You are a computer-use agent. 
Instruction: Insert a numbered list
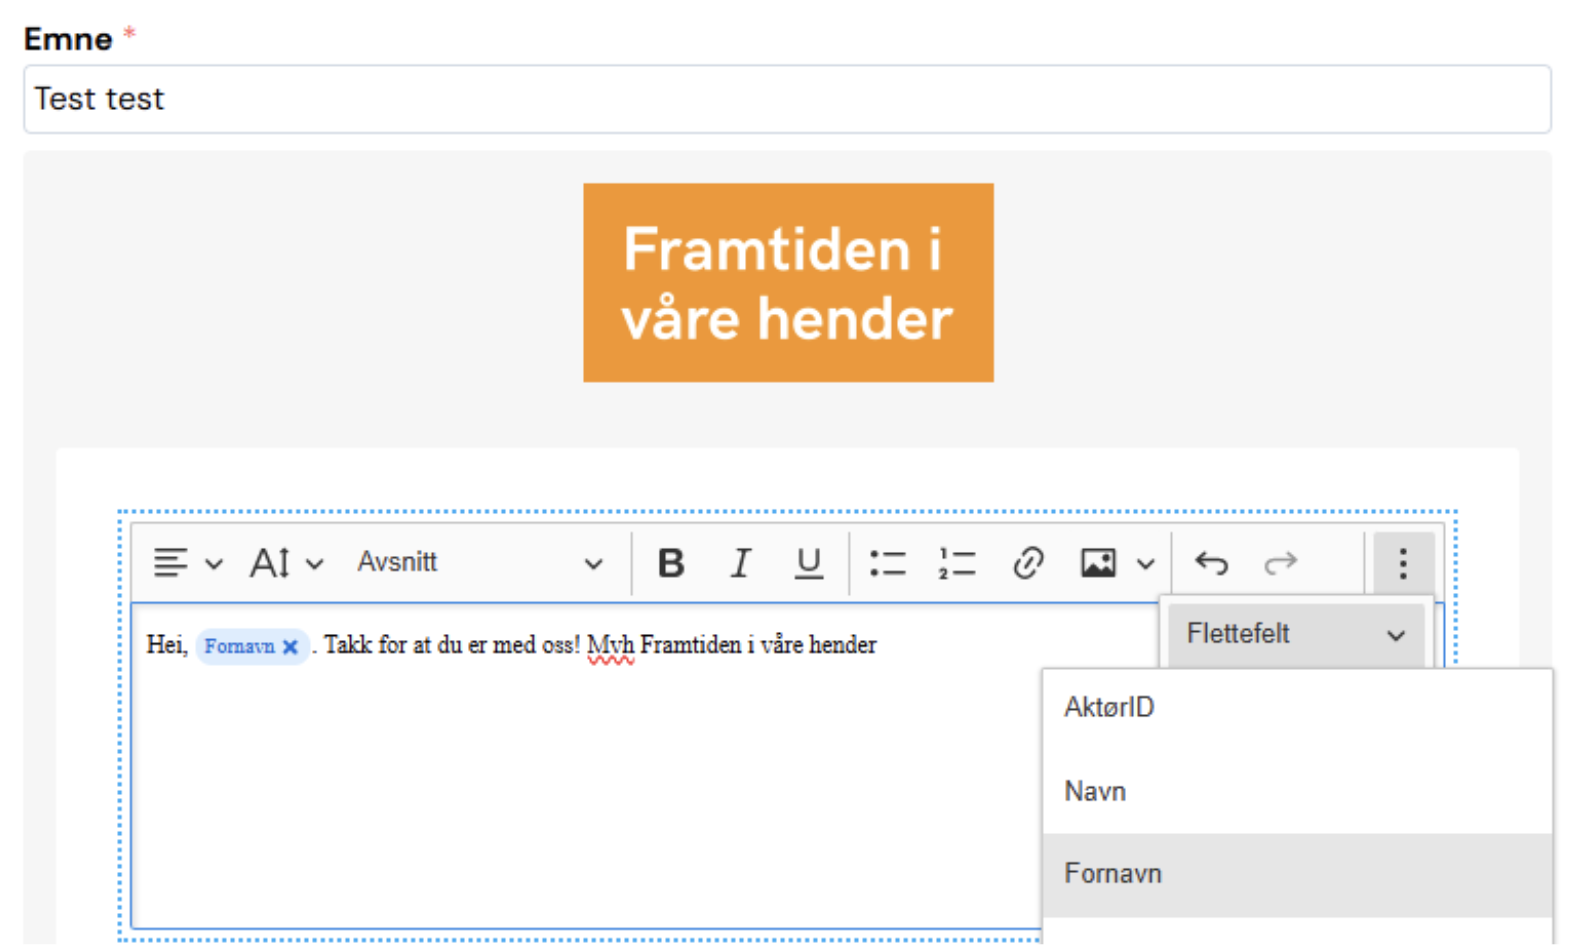(956, 563)
